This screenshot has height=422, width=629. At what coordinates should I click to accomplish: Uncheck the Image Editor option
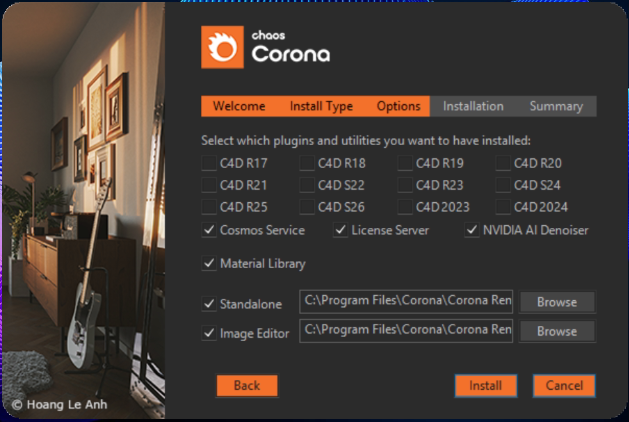(209, 333)
